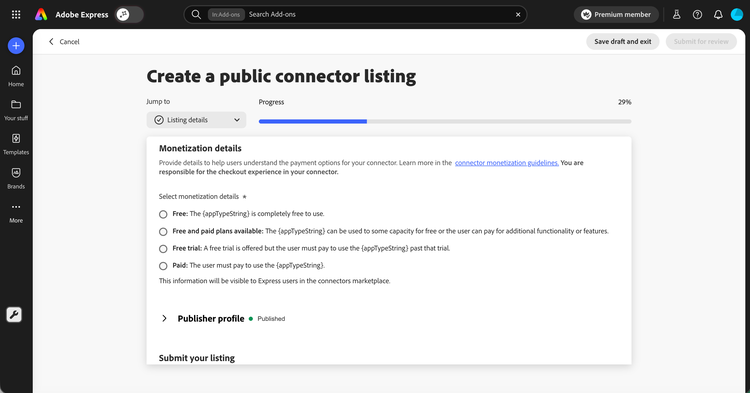The image size is (750, 393).
Task: Open Brands in the sidebar
Action: pos(16,178)
